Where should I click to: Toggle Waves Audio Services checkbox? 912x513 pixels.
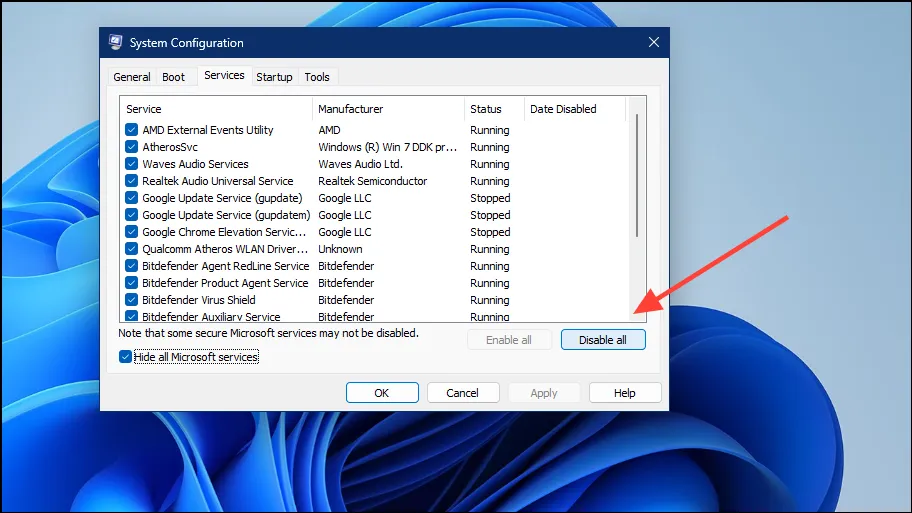[131, 163]
